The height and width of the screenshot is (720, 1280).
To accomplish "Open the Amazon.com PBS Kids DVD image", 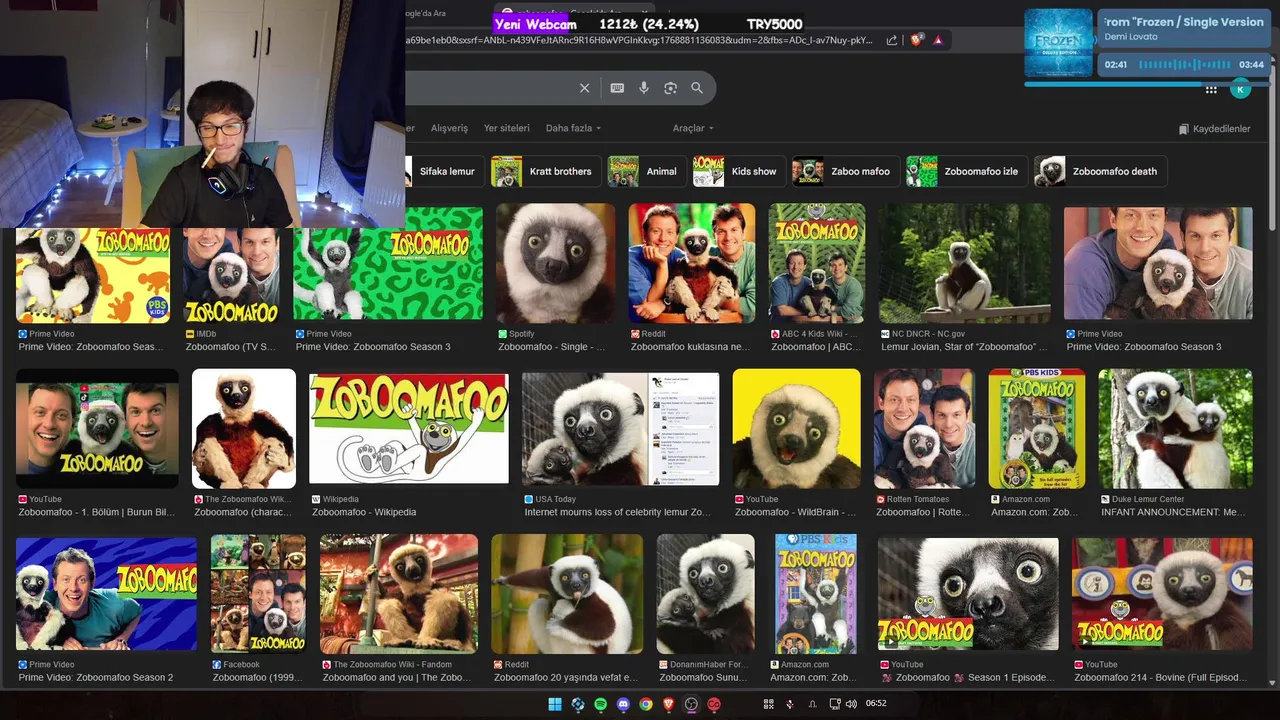I will coord(1037,429).
